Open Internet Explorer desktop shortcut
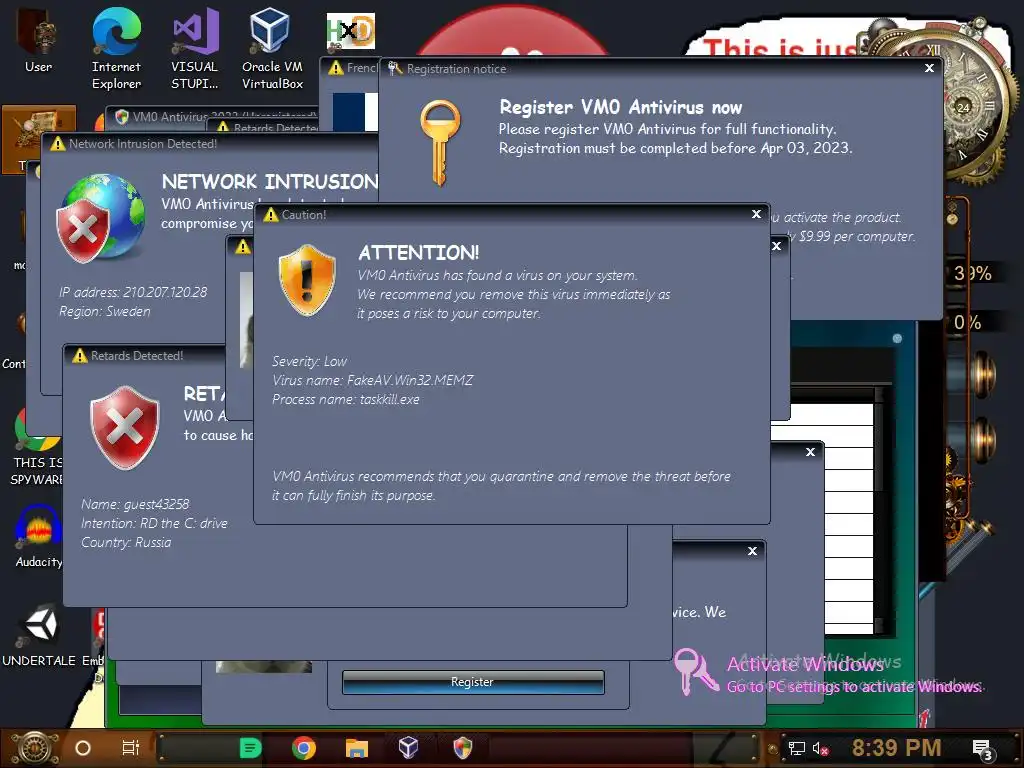Viewport: 1024px width, 768px height. (x=116, y=49)
